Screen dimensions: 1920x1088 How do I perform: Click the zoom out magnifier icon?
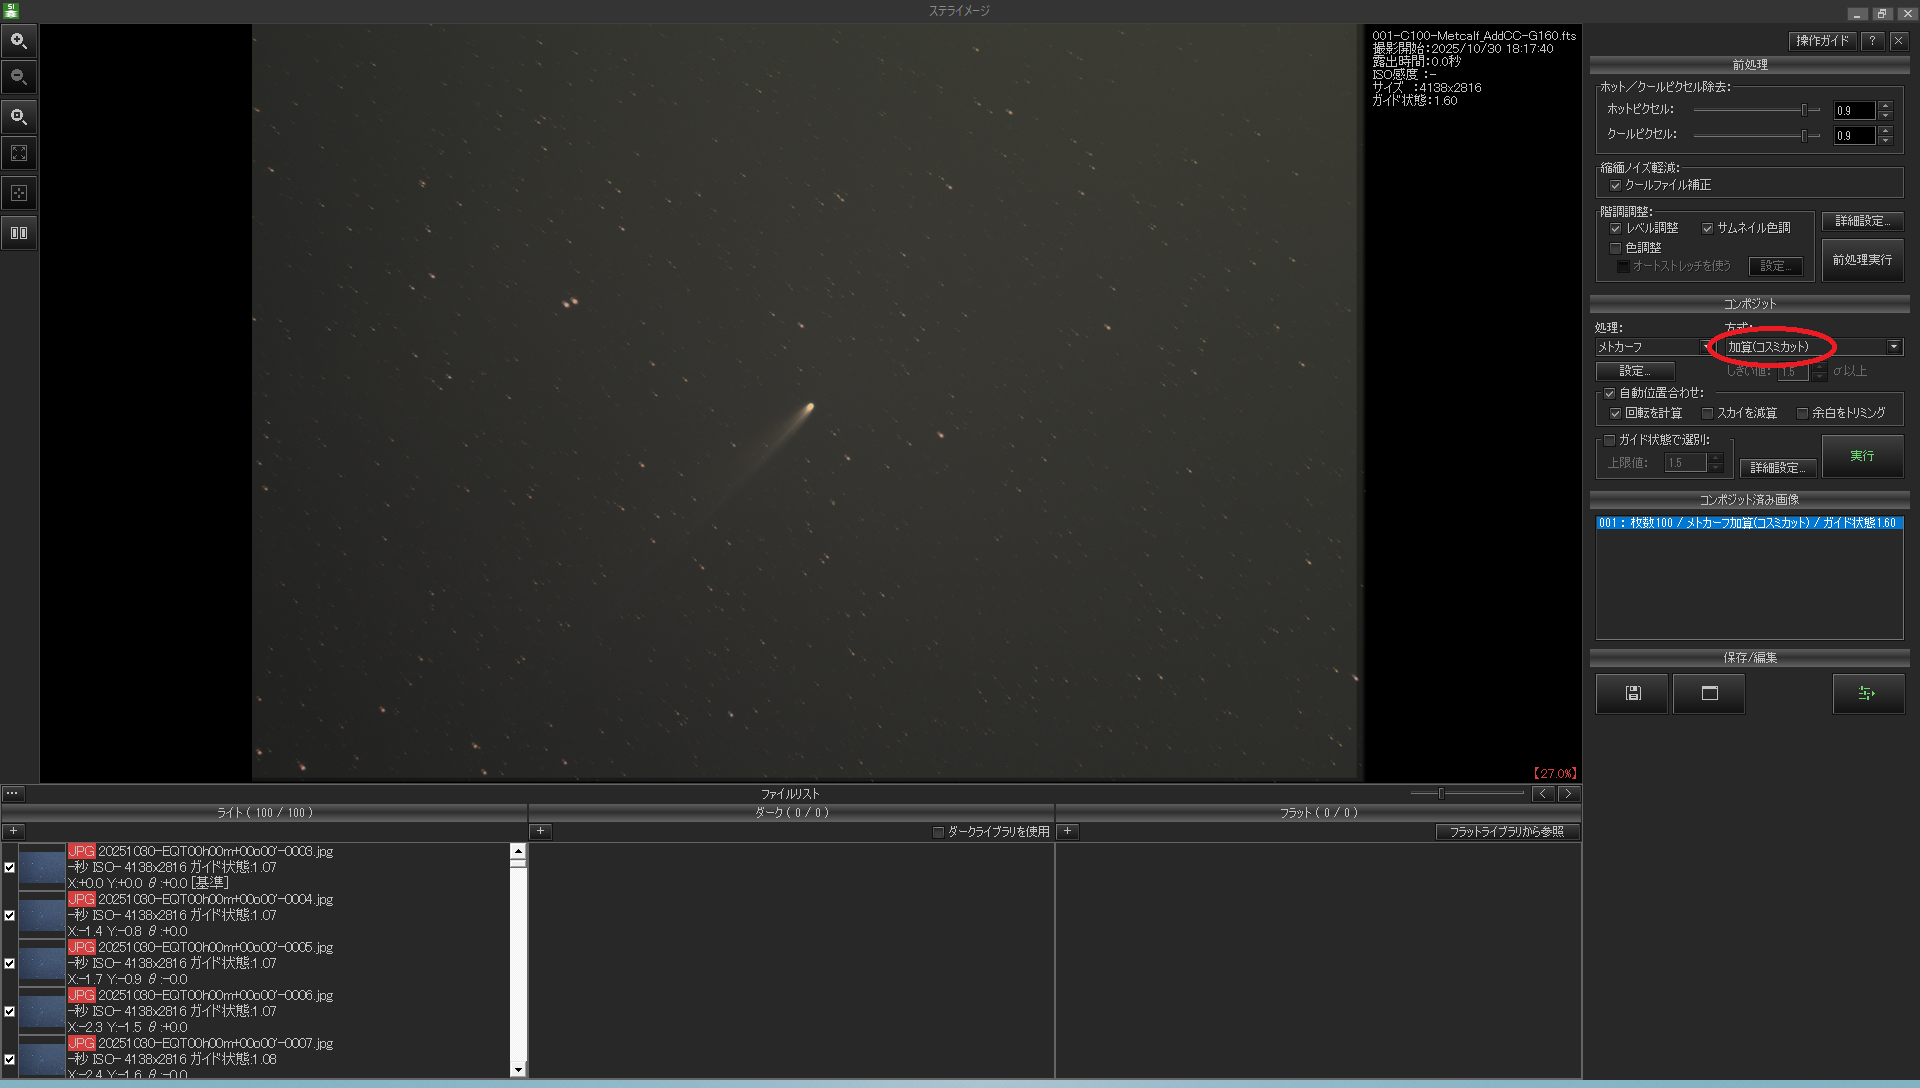19,77
